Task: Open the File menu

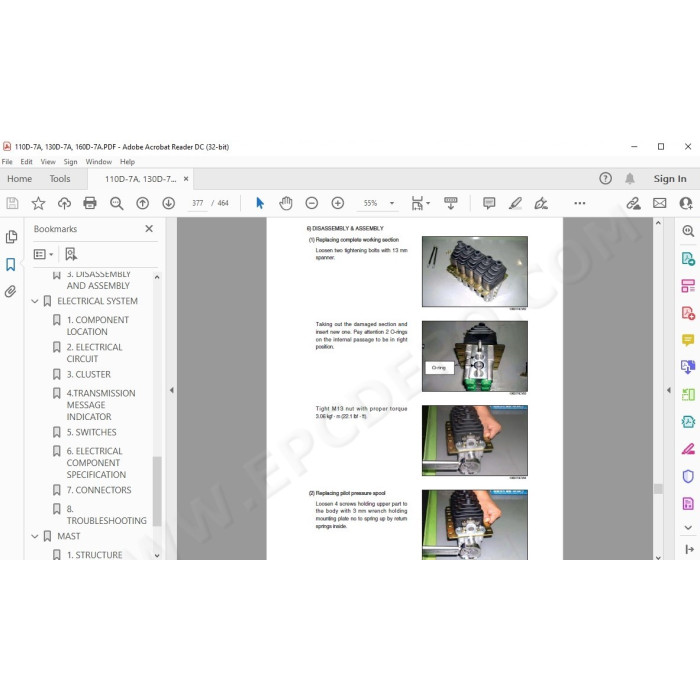Action: click(x=7, y=162)
